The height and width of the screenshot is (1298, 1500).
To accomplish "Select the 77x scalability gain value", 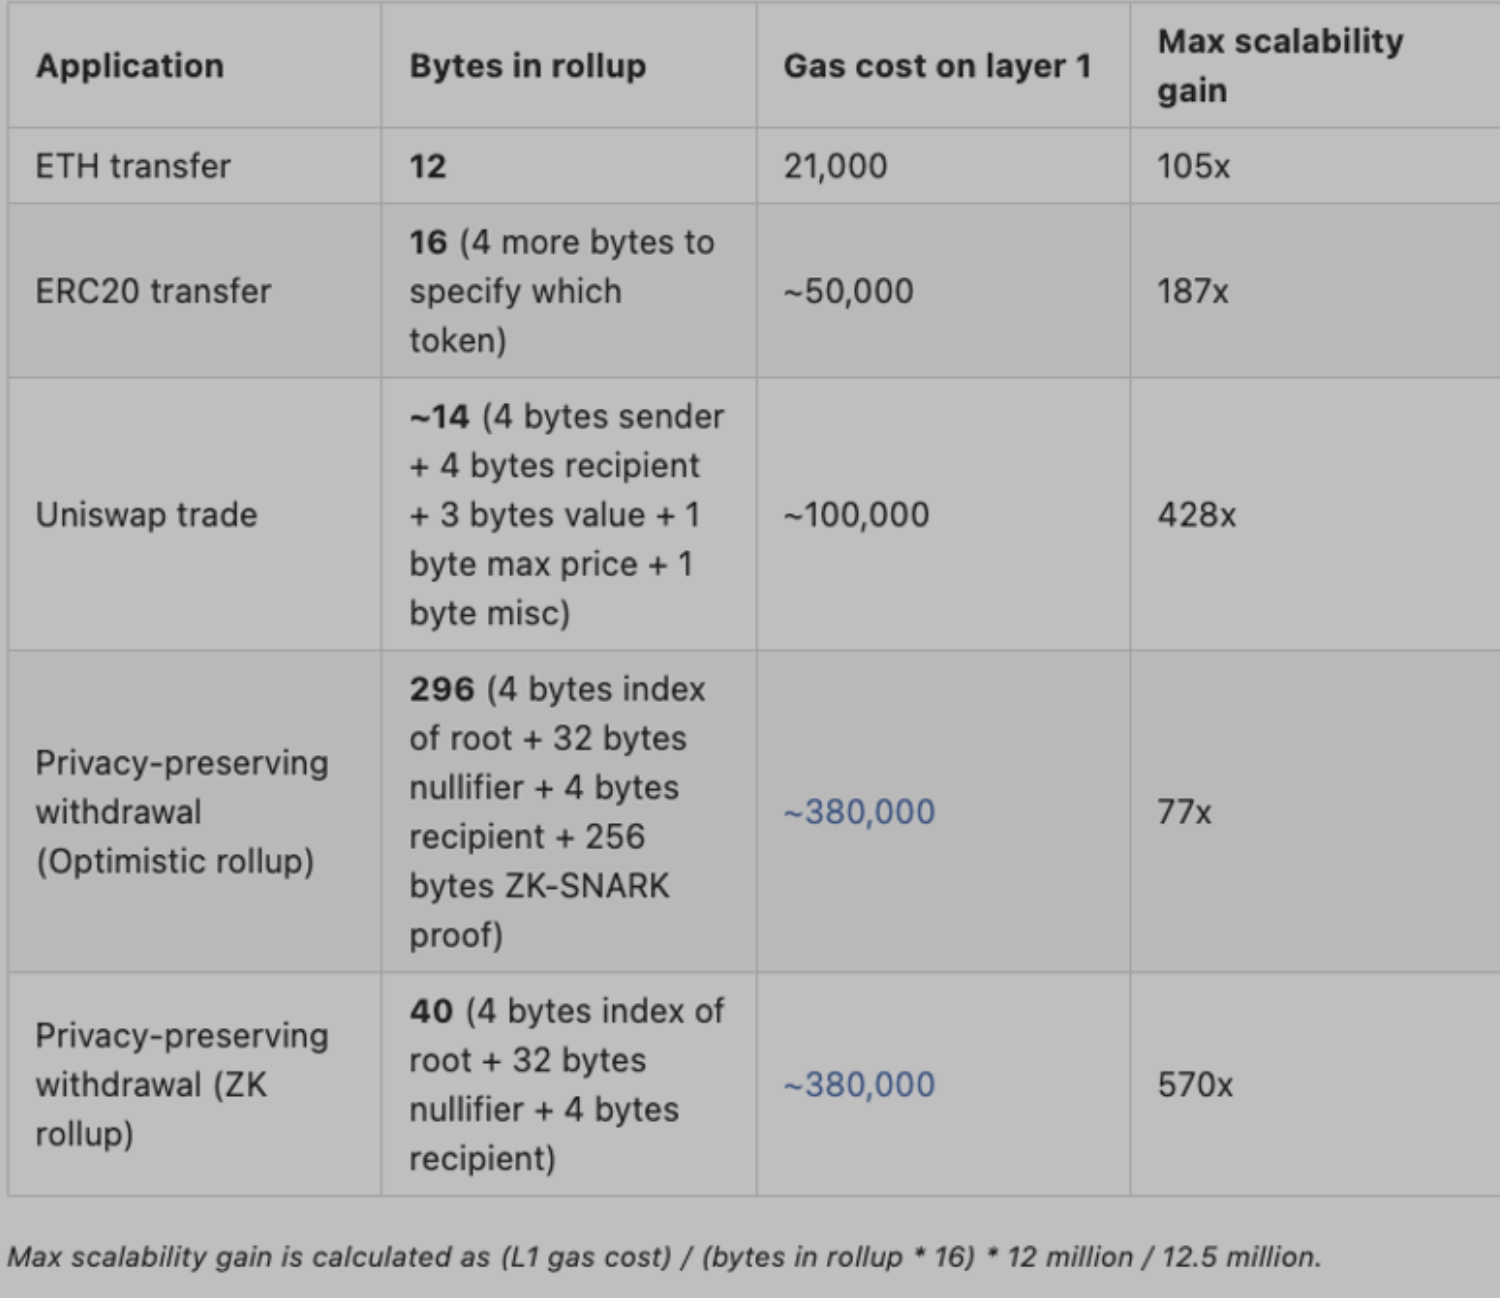I will (x=1184, y=812).
